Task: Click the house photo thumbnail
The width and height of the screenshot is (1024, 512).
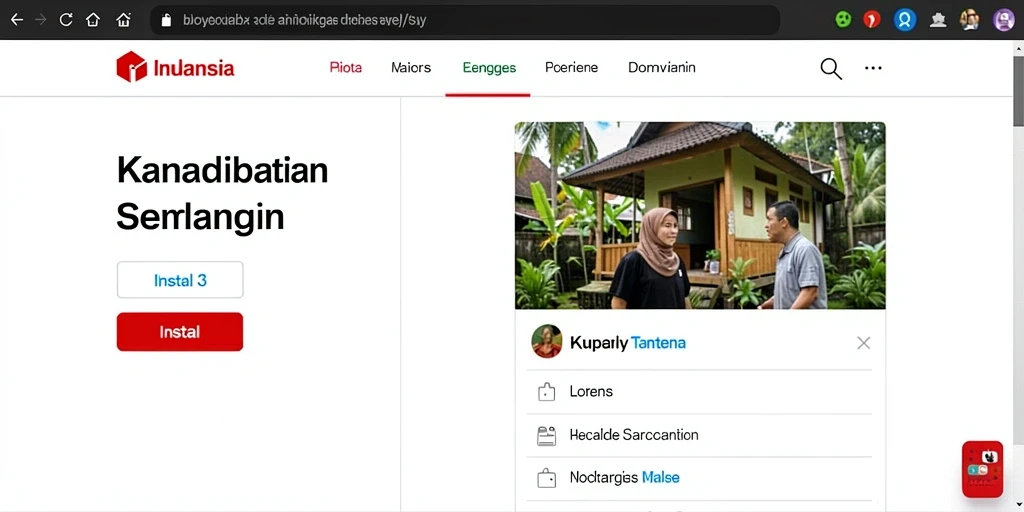Action: pos(700,216)
